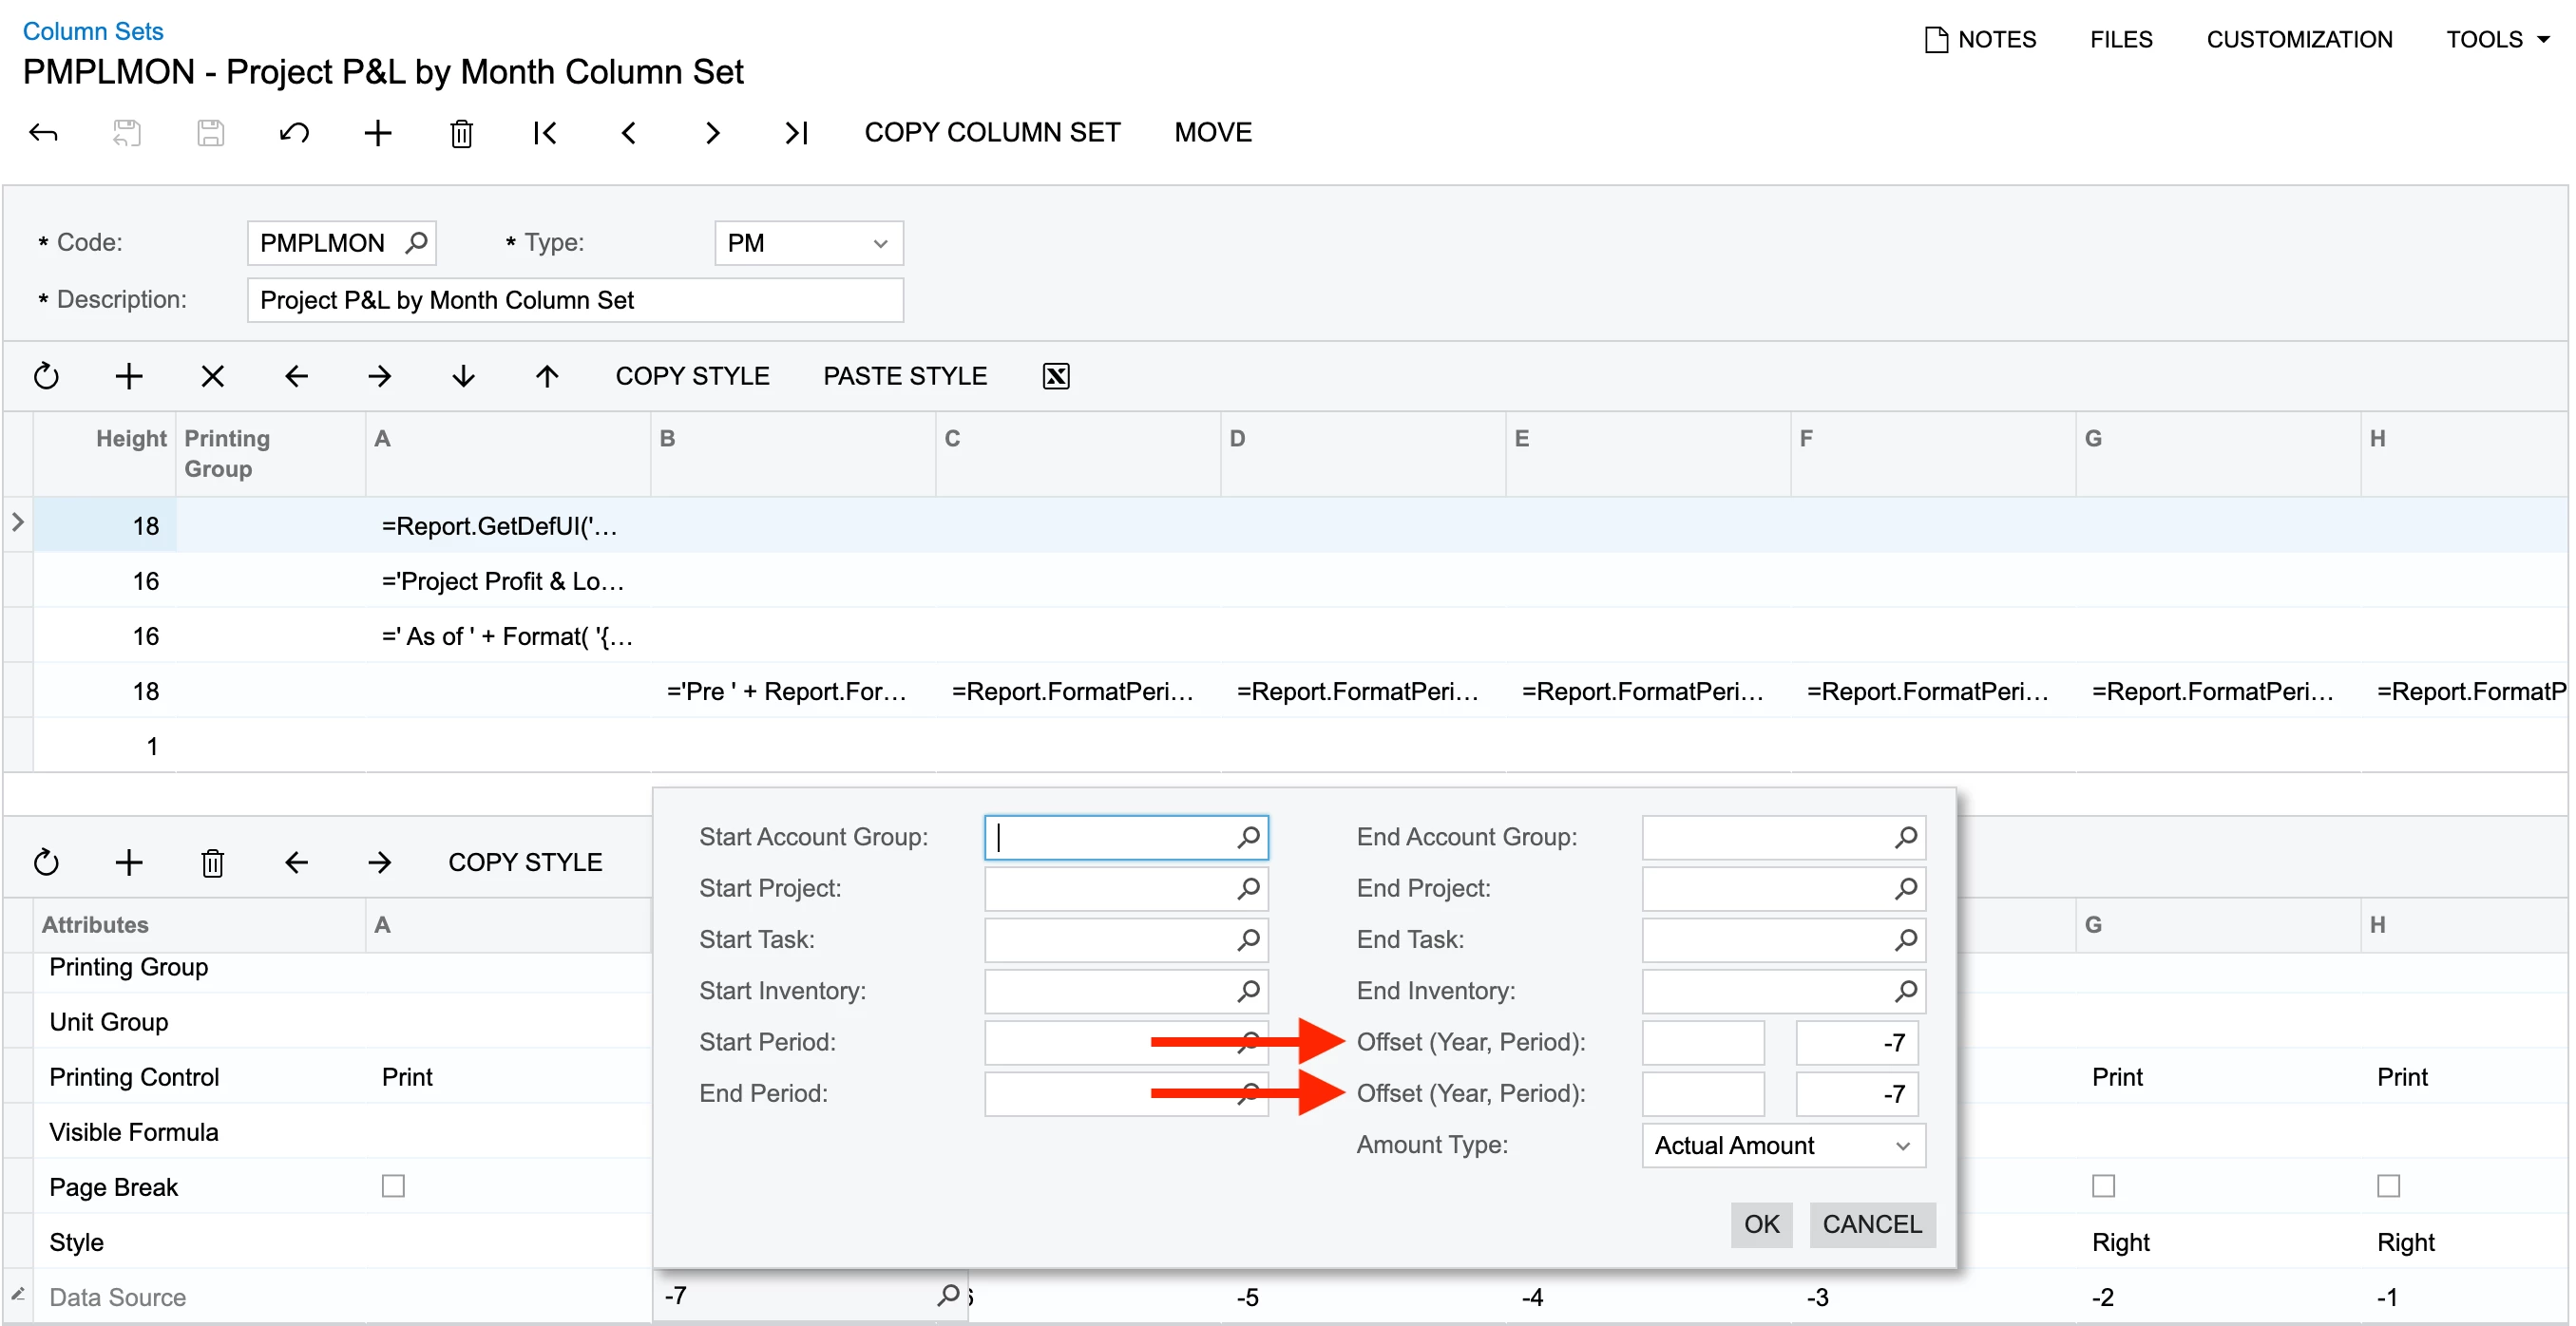2576x1326 pixels.
Task: Refresh the lower attributes grid
Action: (46, 862)
